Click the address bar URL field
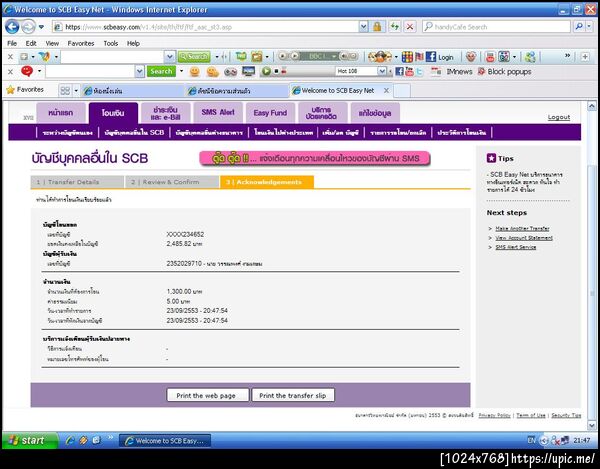600x469 pixels. (207, 27)
